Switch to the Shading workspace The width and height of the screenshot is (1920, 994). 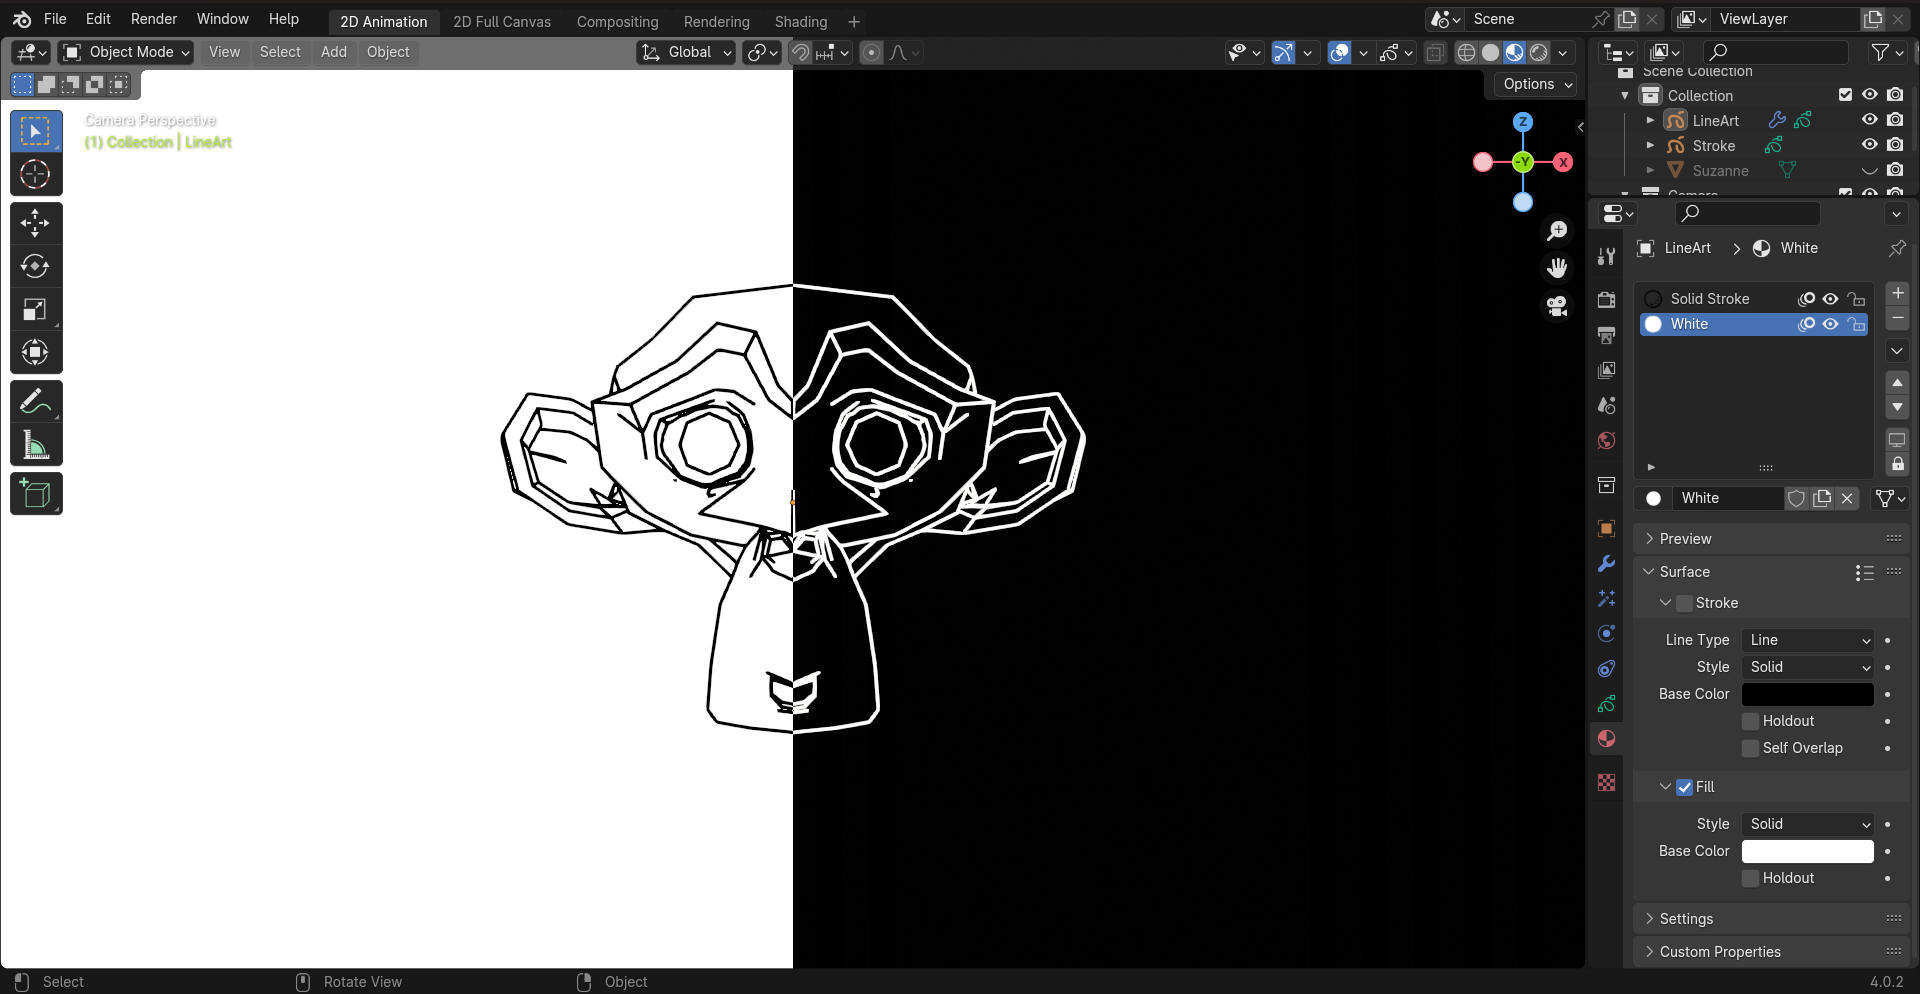click(x=801, y=21)
